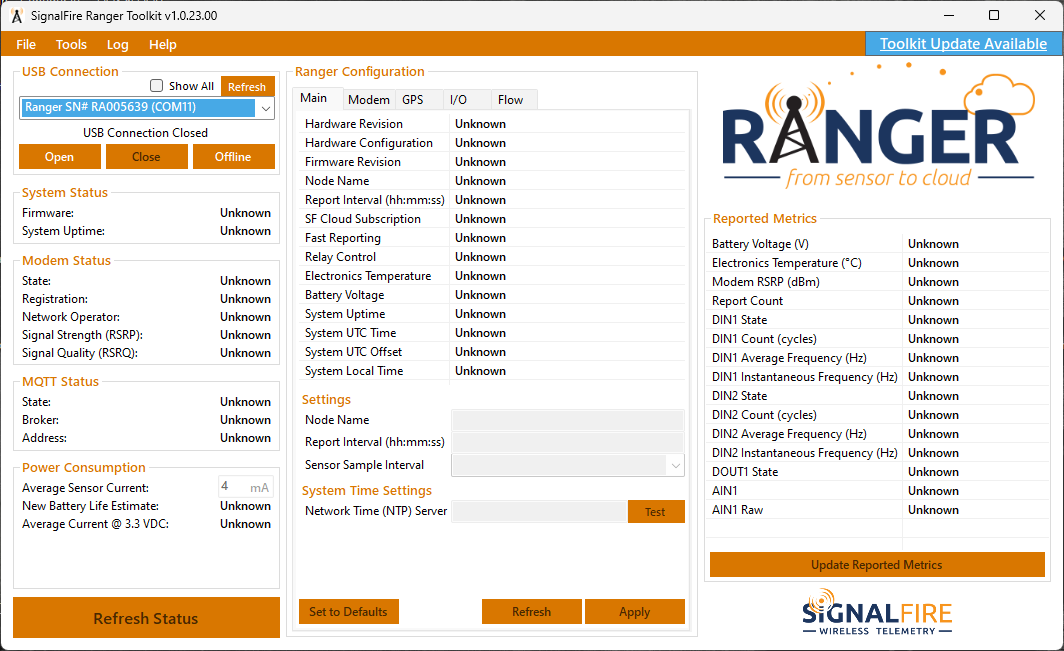Select the SF Cloud Subscription row
1064x651 pixels.
click(493, 219)
